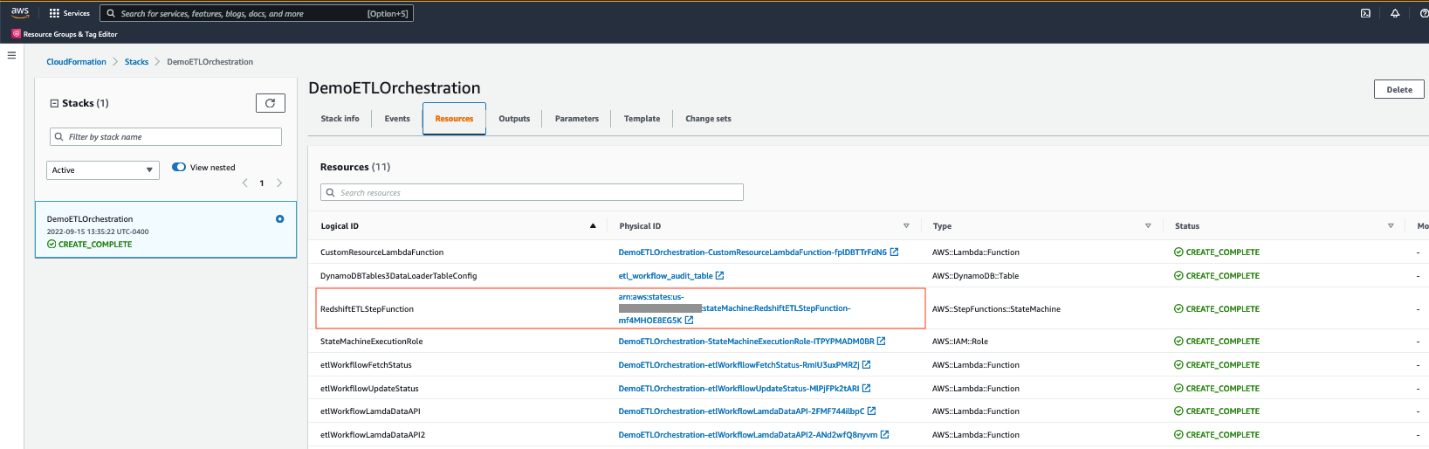This screenshot has height=449, width=1429.
Task: Open the help question mark icon
Action: (1424, 13)
